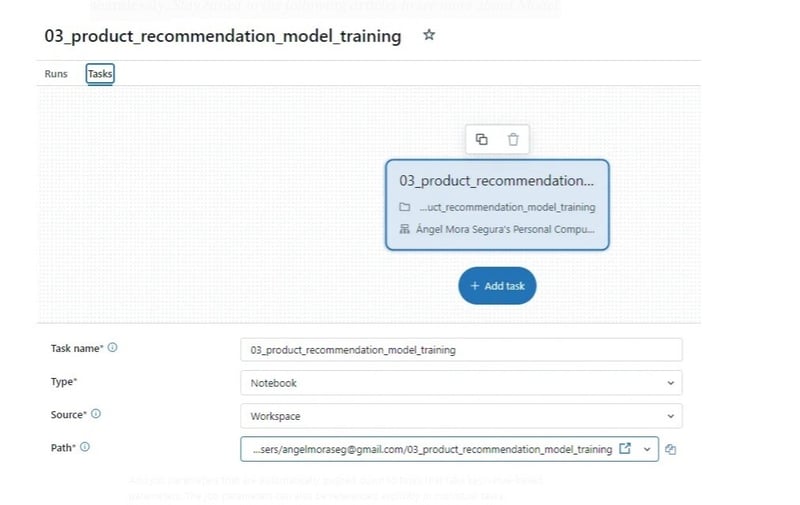Click the job title 03_product_recommendation_model_training

[223, 36]
